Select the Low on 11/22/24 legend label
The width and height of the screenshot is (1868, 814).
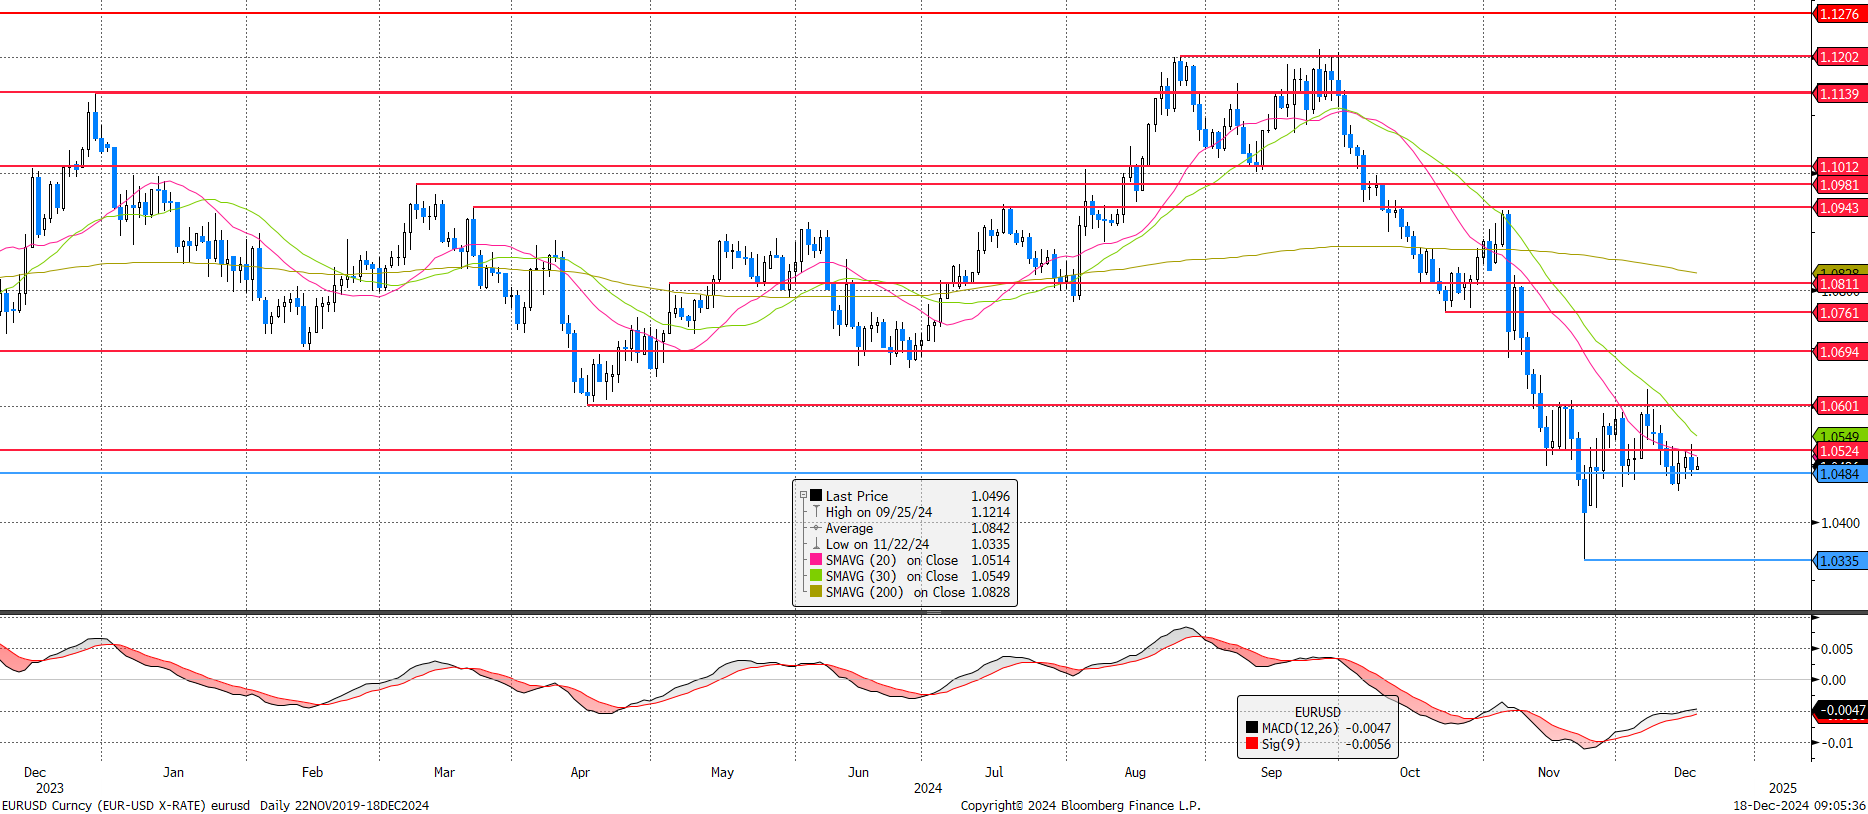click(877, 544)
